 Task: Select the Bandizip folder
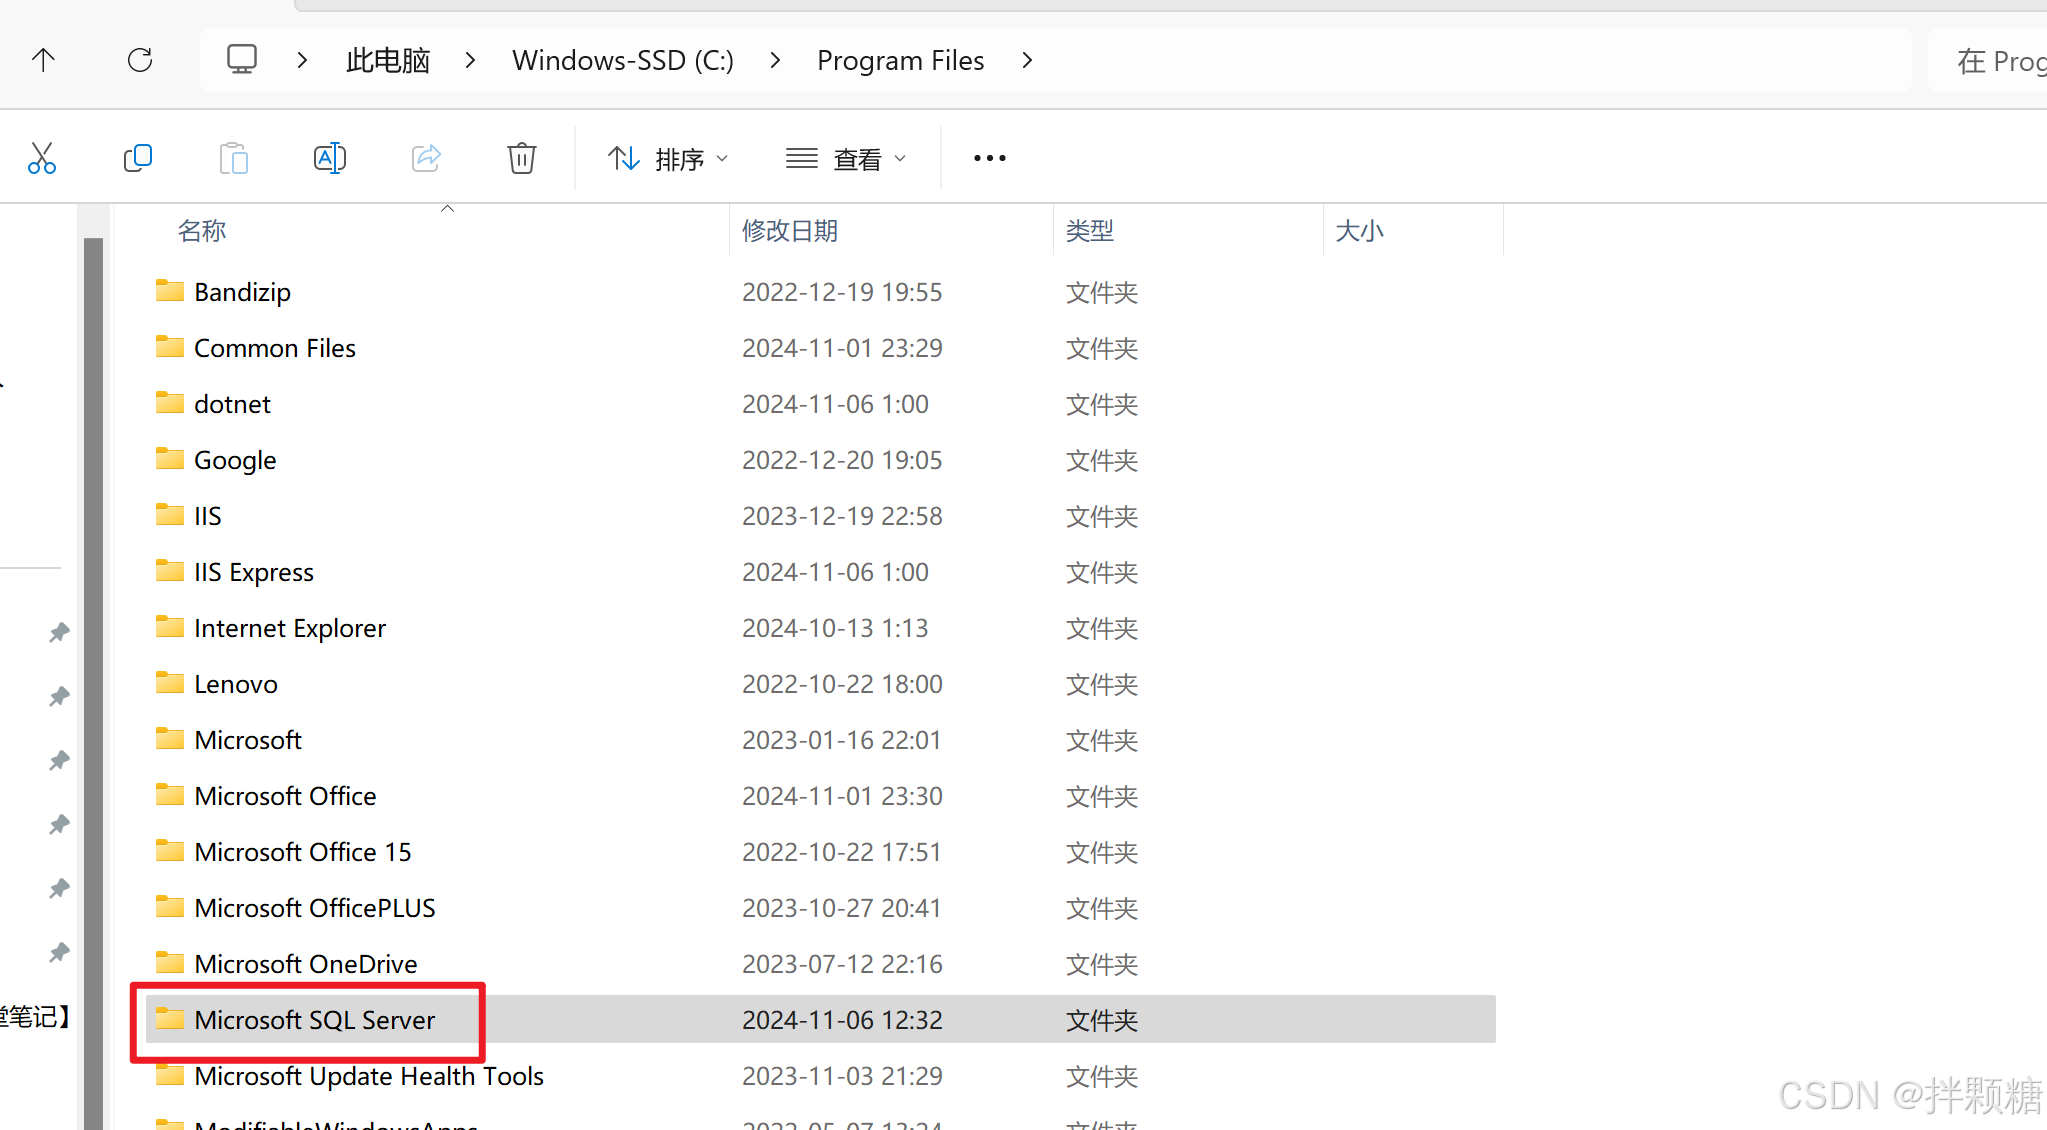[242, 292]
